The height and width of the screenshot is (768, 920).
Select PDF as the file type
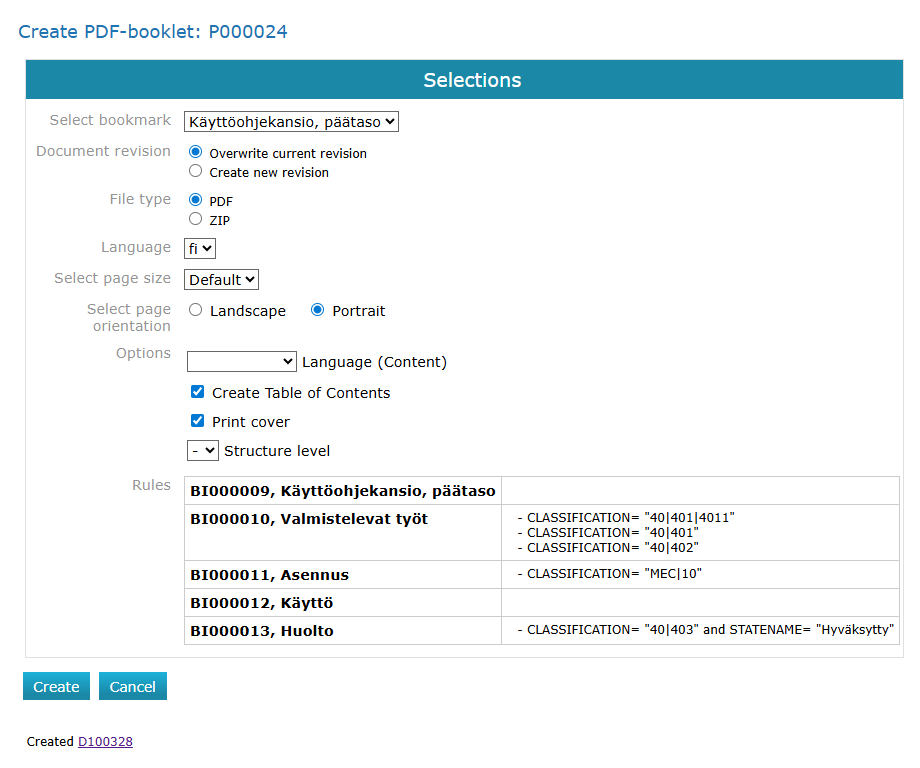click(196, 199)
